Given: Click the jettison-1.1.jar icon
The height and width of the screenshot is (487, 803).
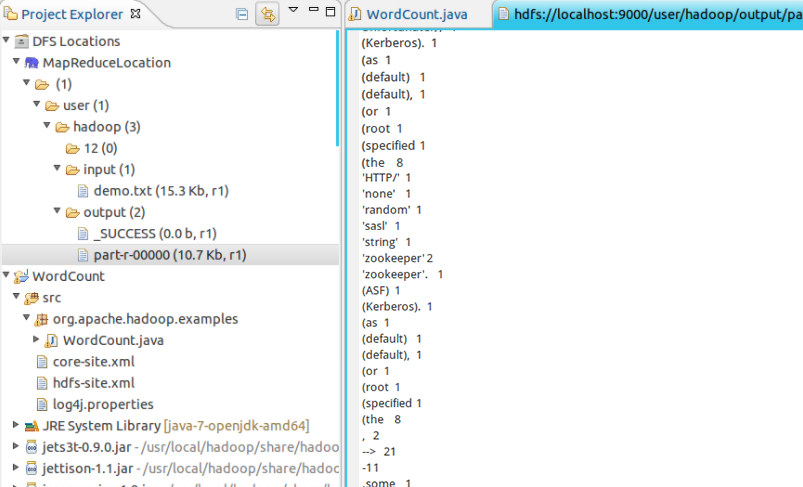Looking at the screenshot, I should coord(32,469).
